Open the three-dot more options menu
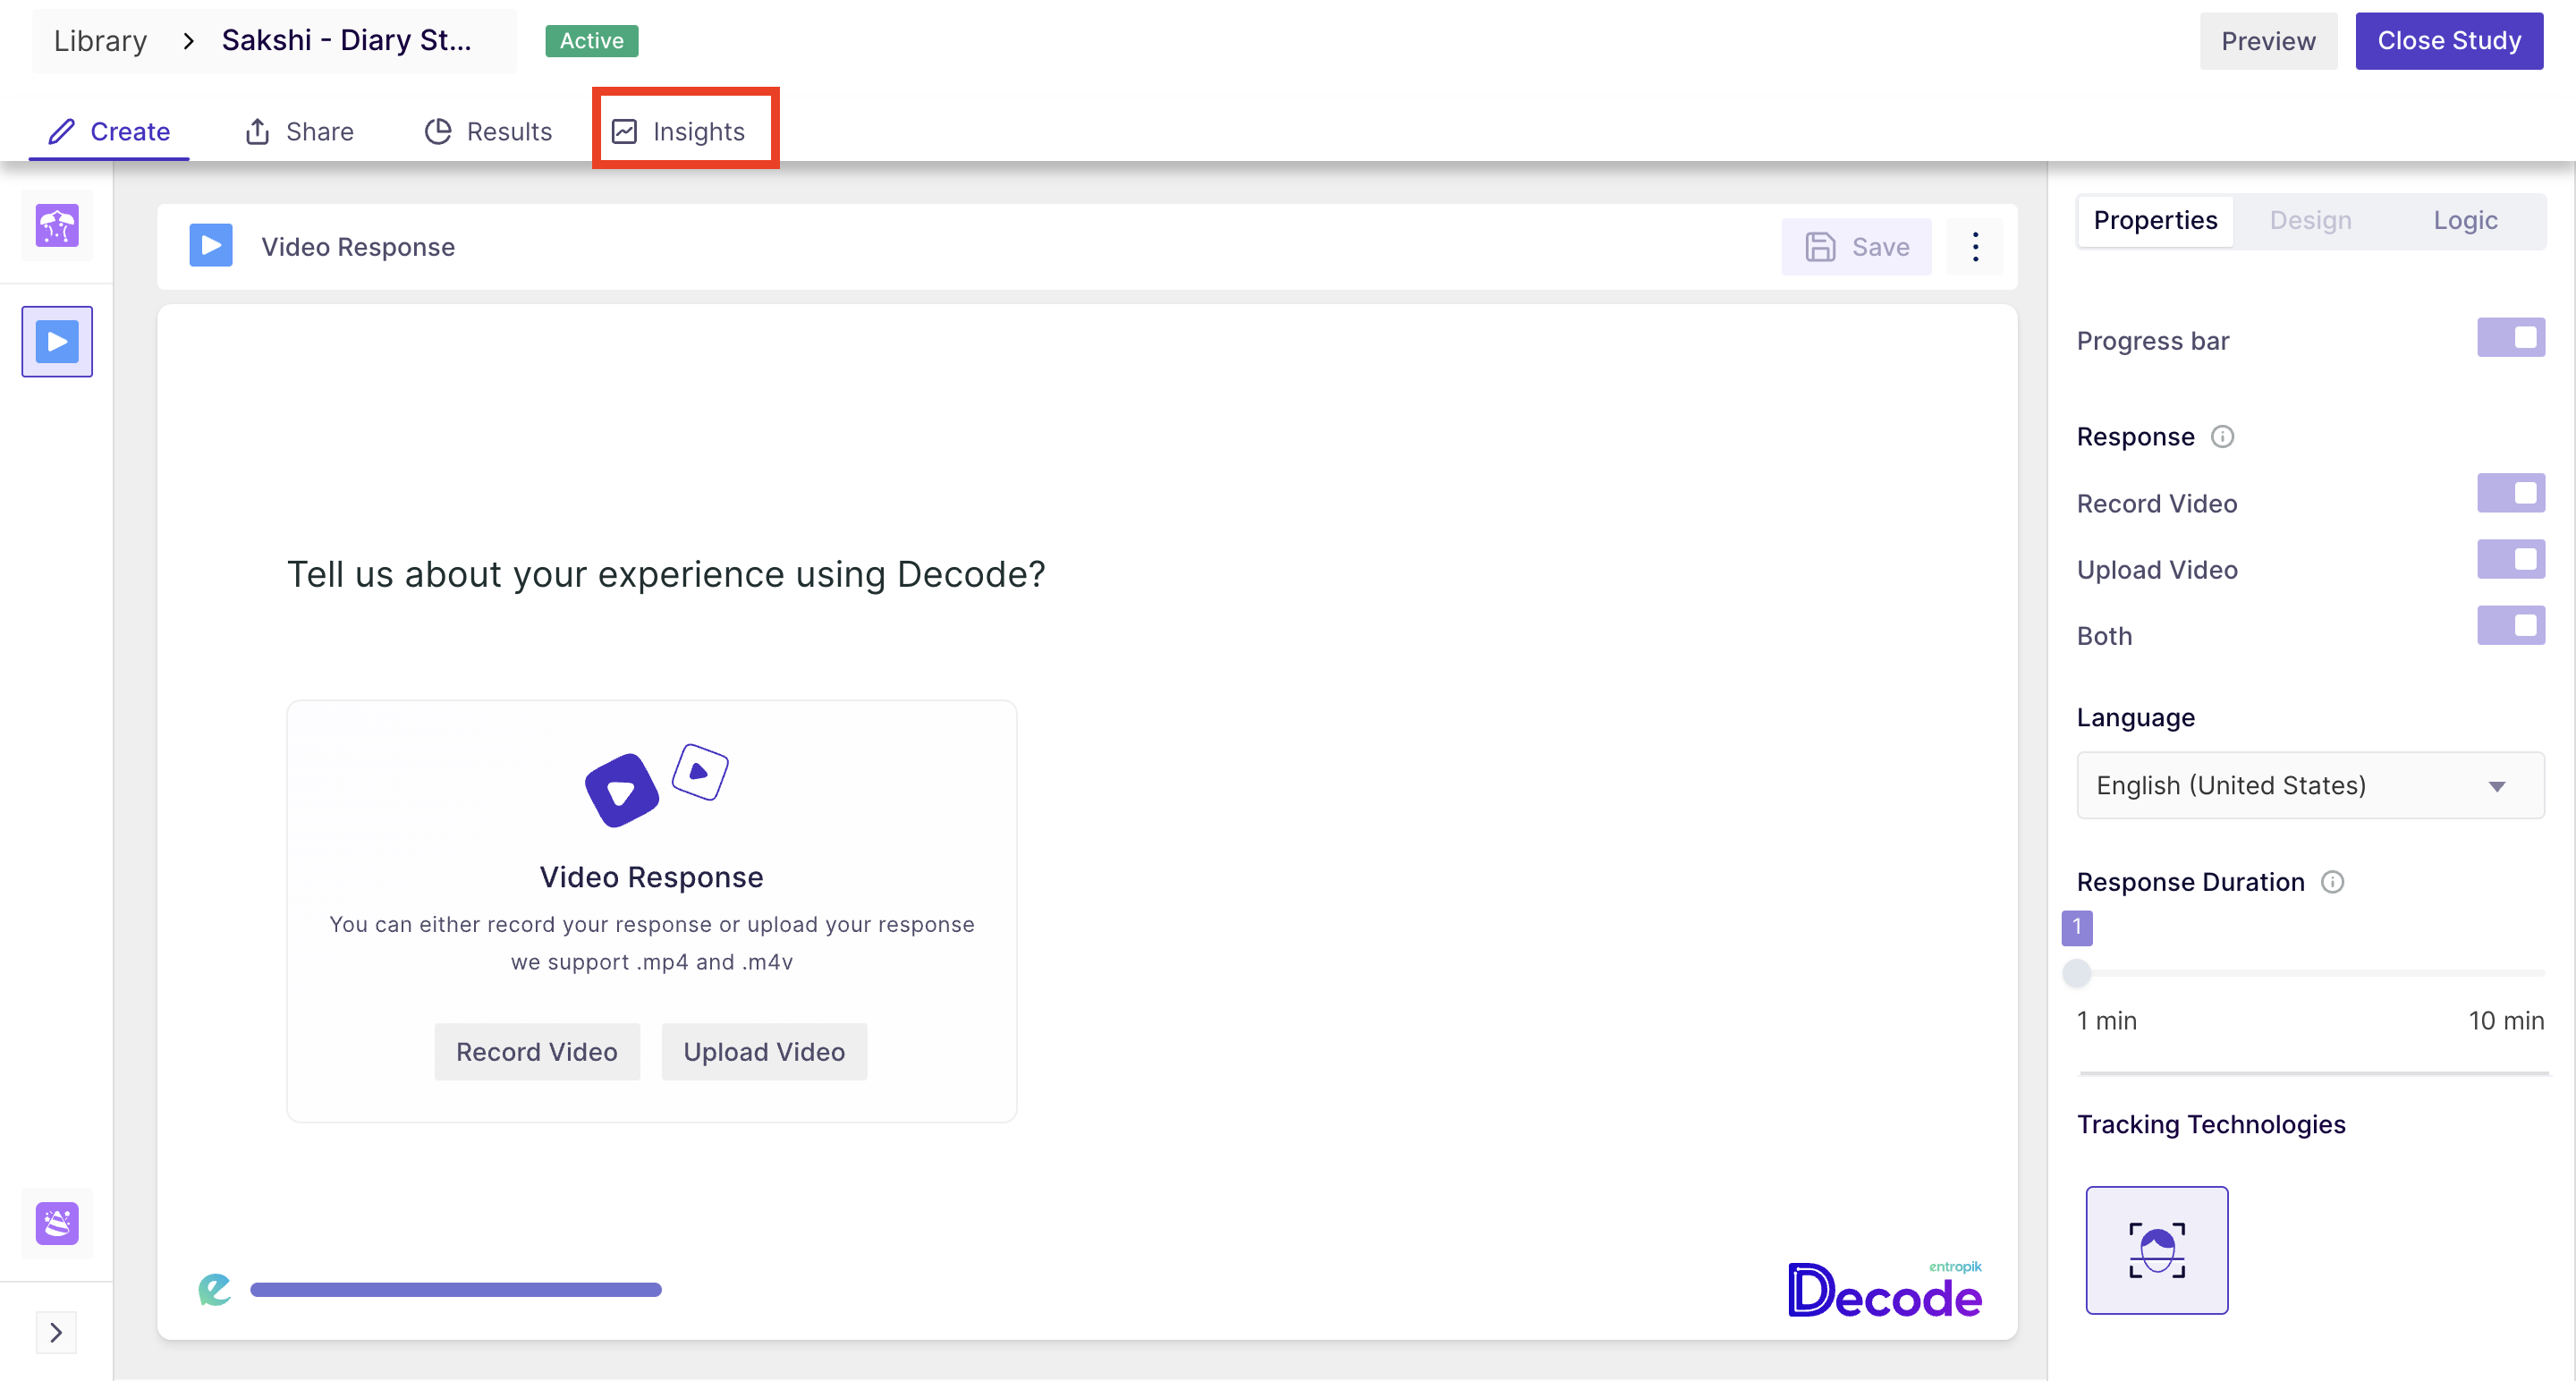 coord(1975,247)
